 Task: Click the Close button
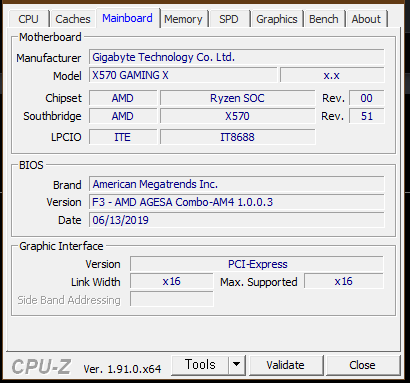pyautogui.click(x=363, y=365)
